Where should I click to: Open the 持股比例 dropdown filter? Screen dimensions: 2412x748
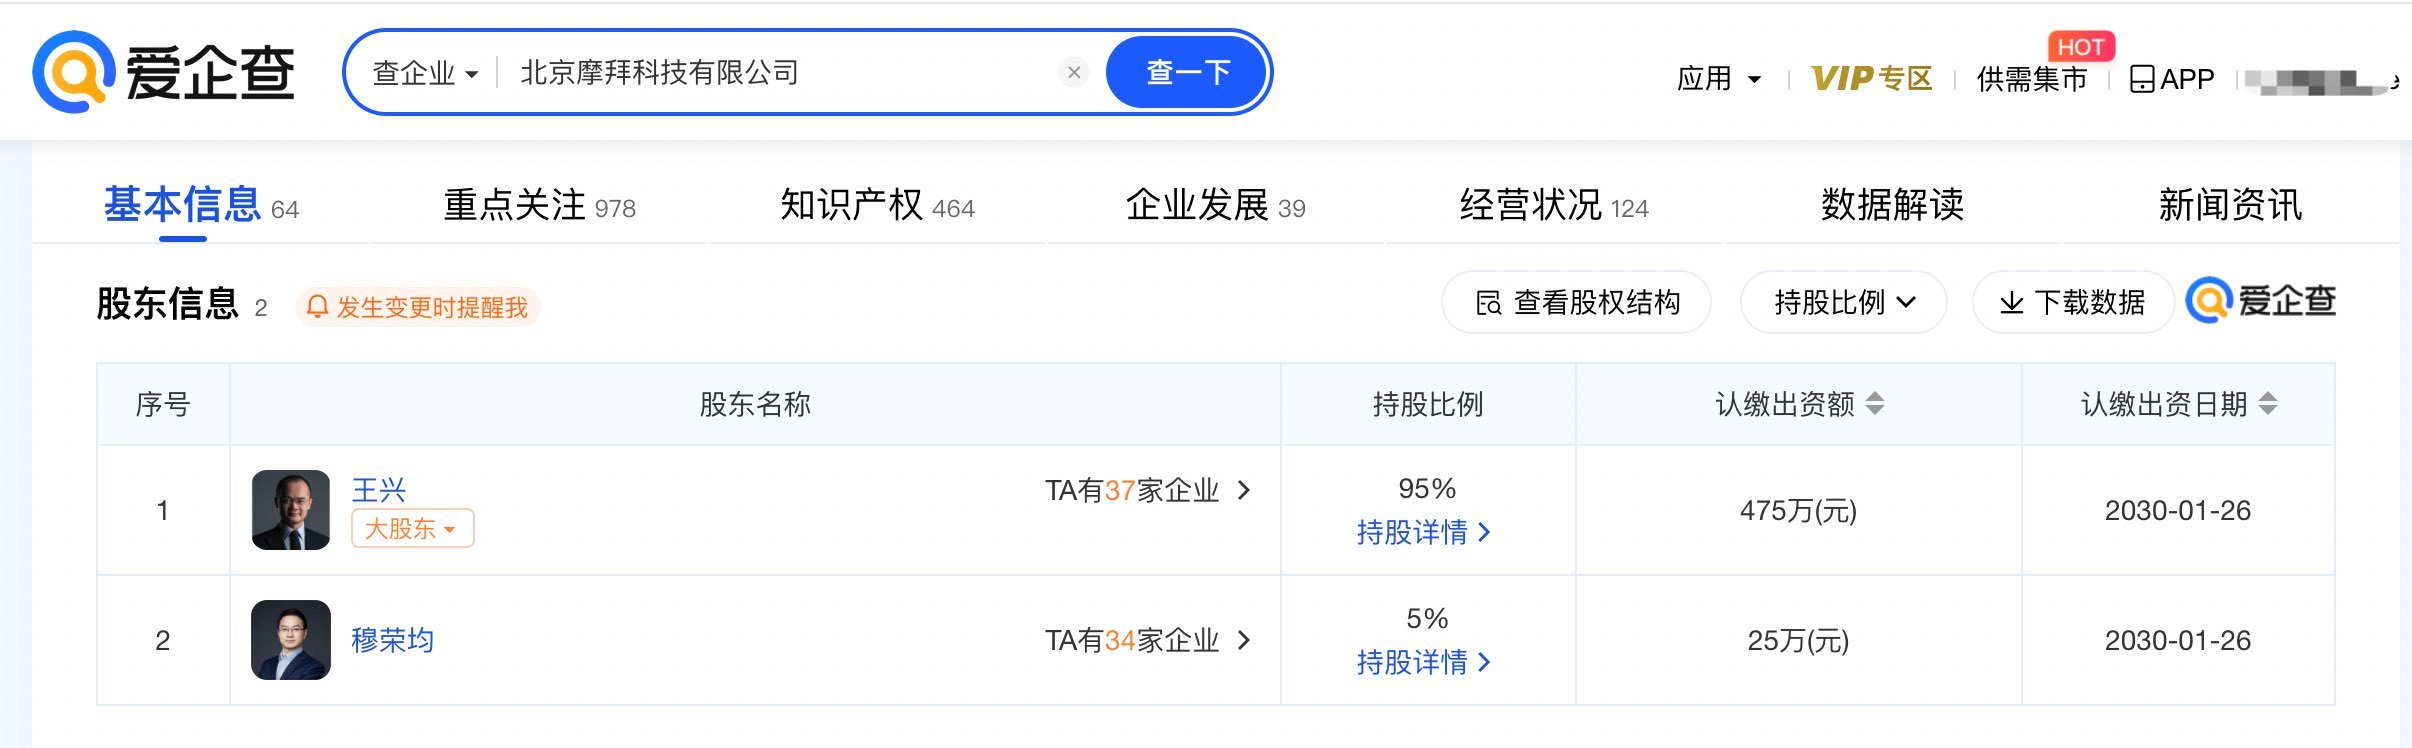tap(1844, 302)
